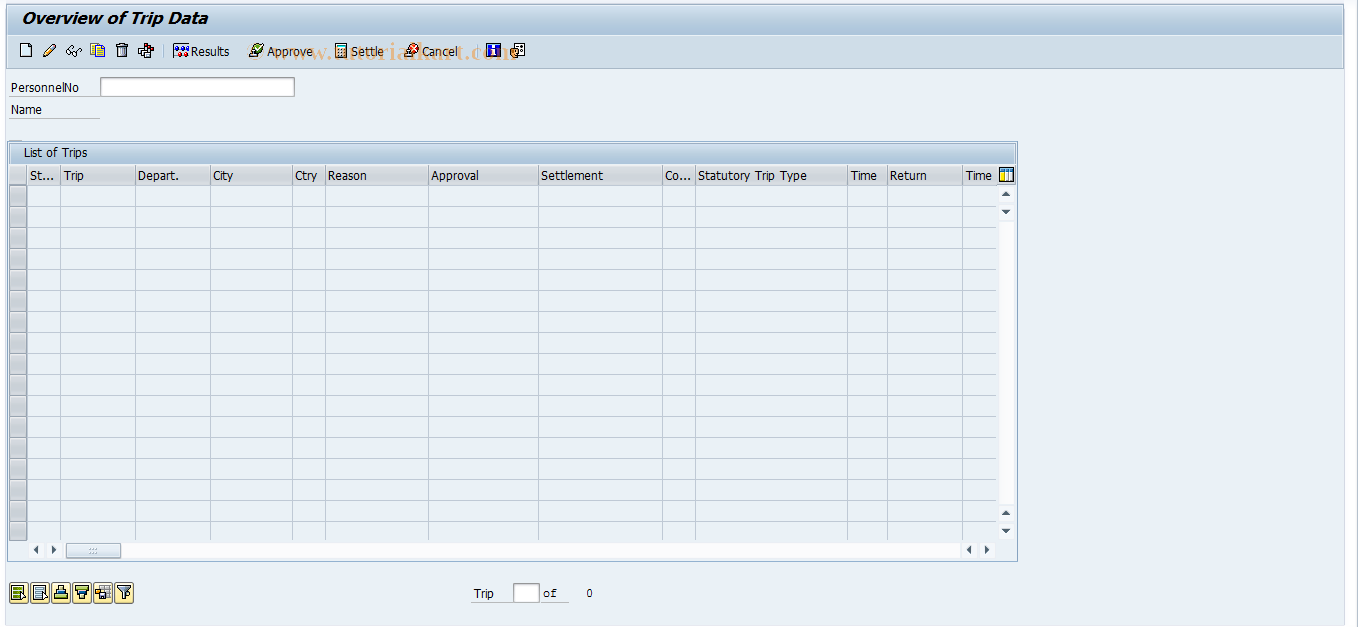This screenshot has height=627, width=1358.
Task: Focus the PersonnelNo input field
Action: [197, 87]
